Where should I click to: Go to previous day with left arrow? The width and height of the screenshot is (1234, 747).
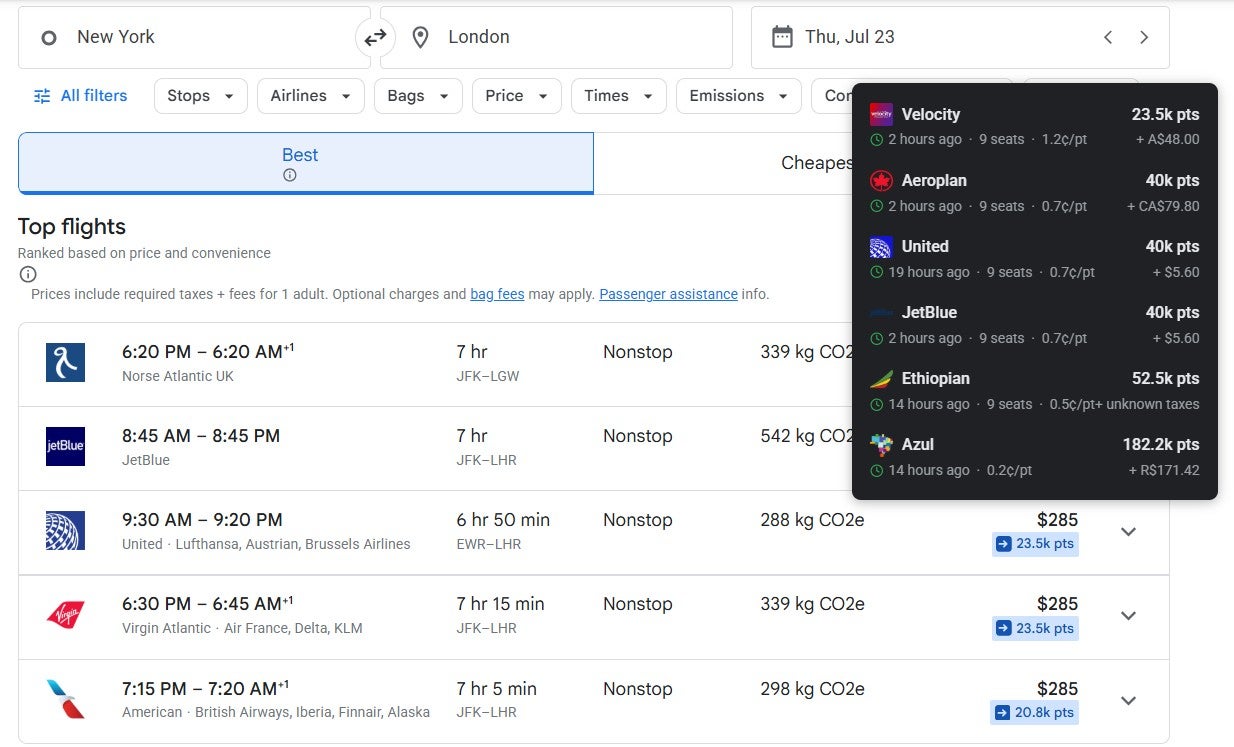pyautogui.click(x=1108, y=37)
